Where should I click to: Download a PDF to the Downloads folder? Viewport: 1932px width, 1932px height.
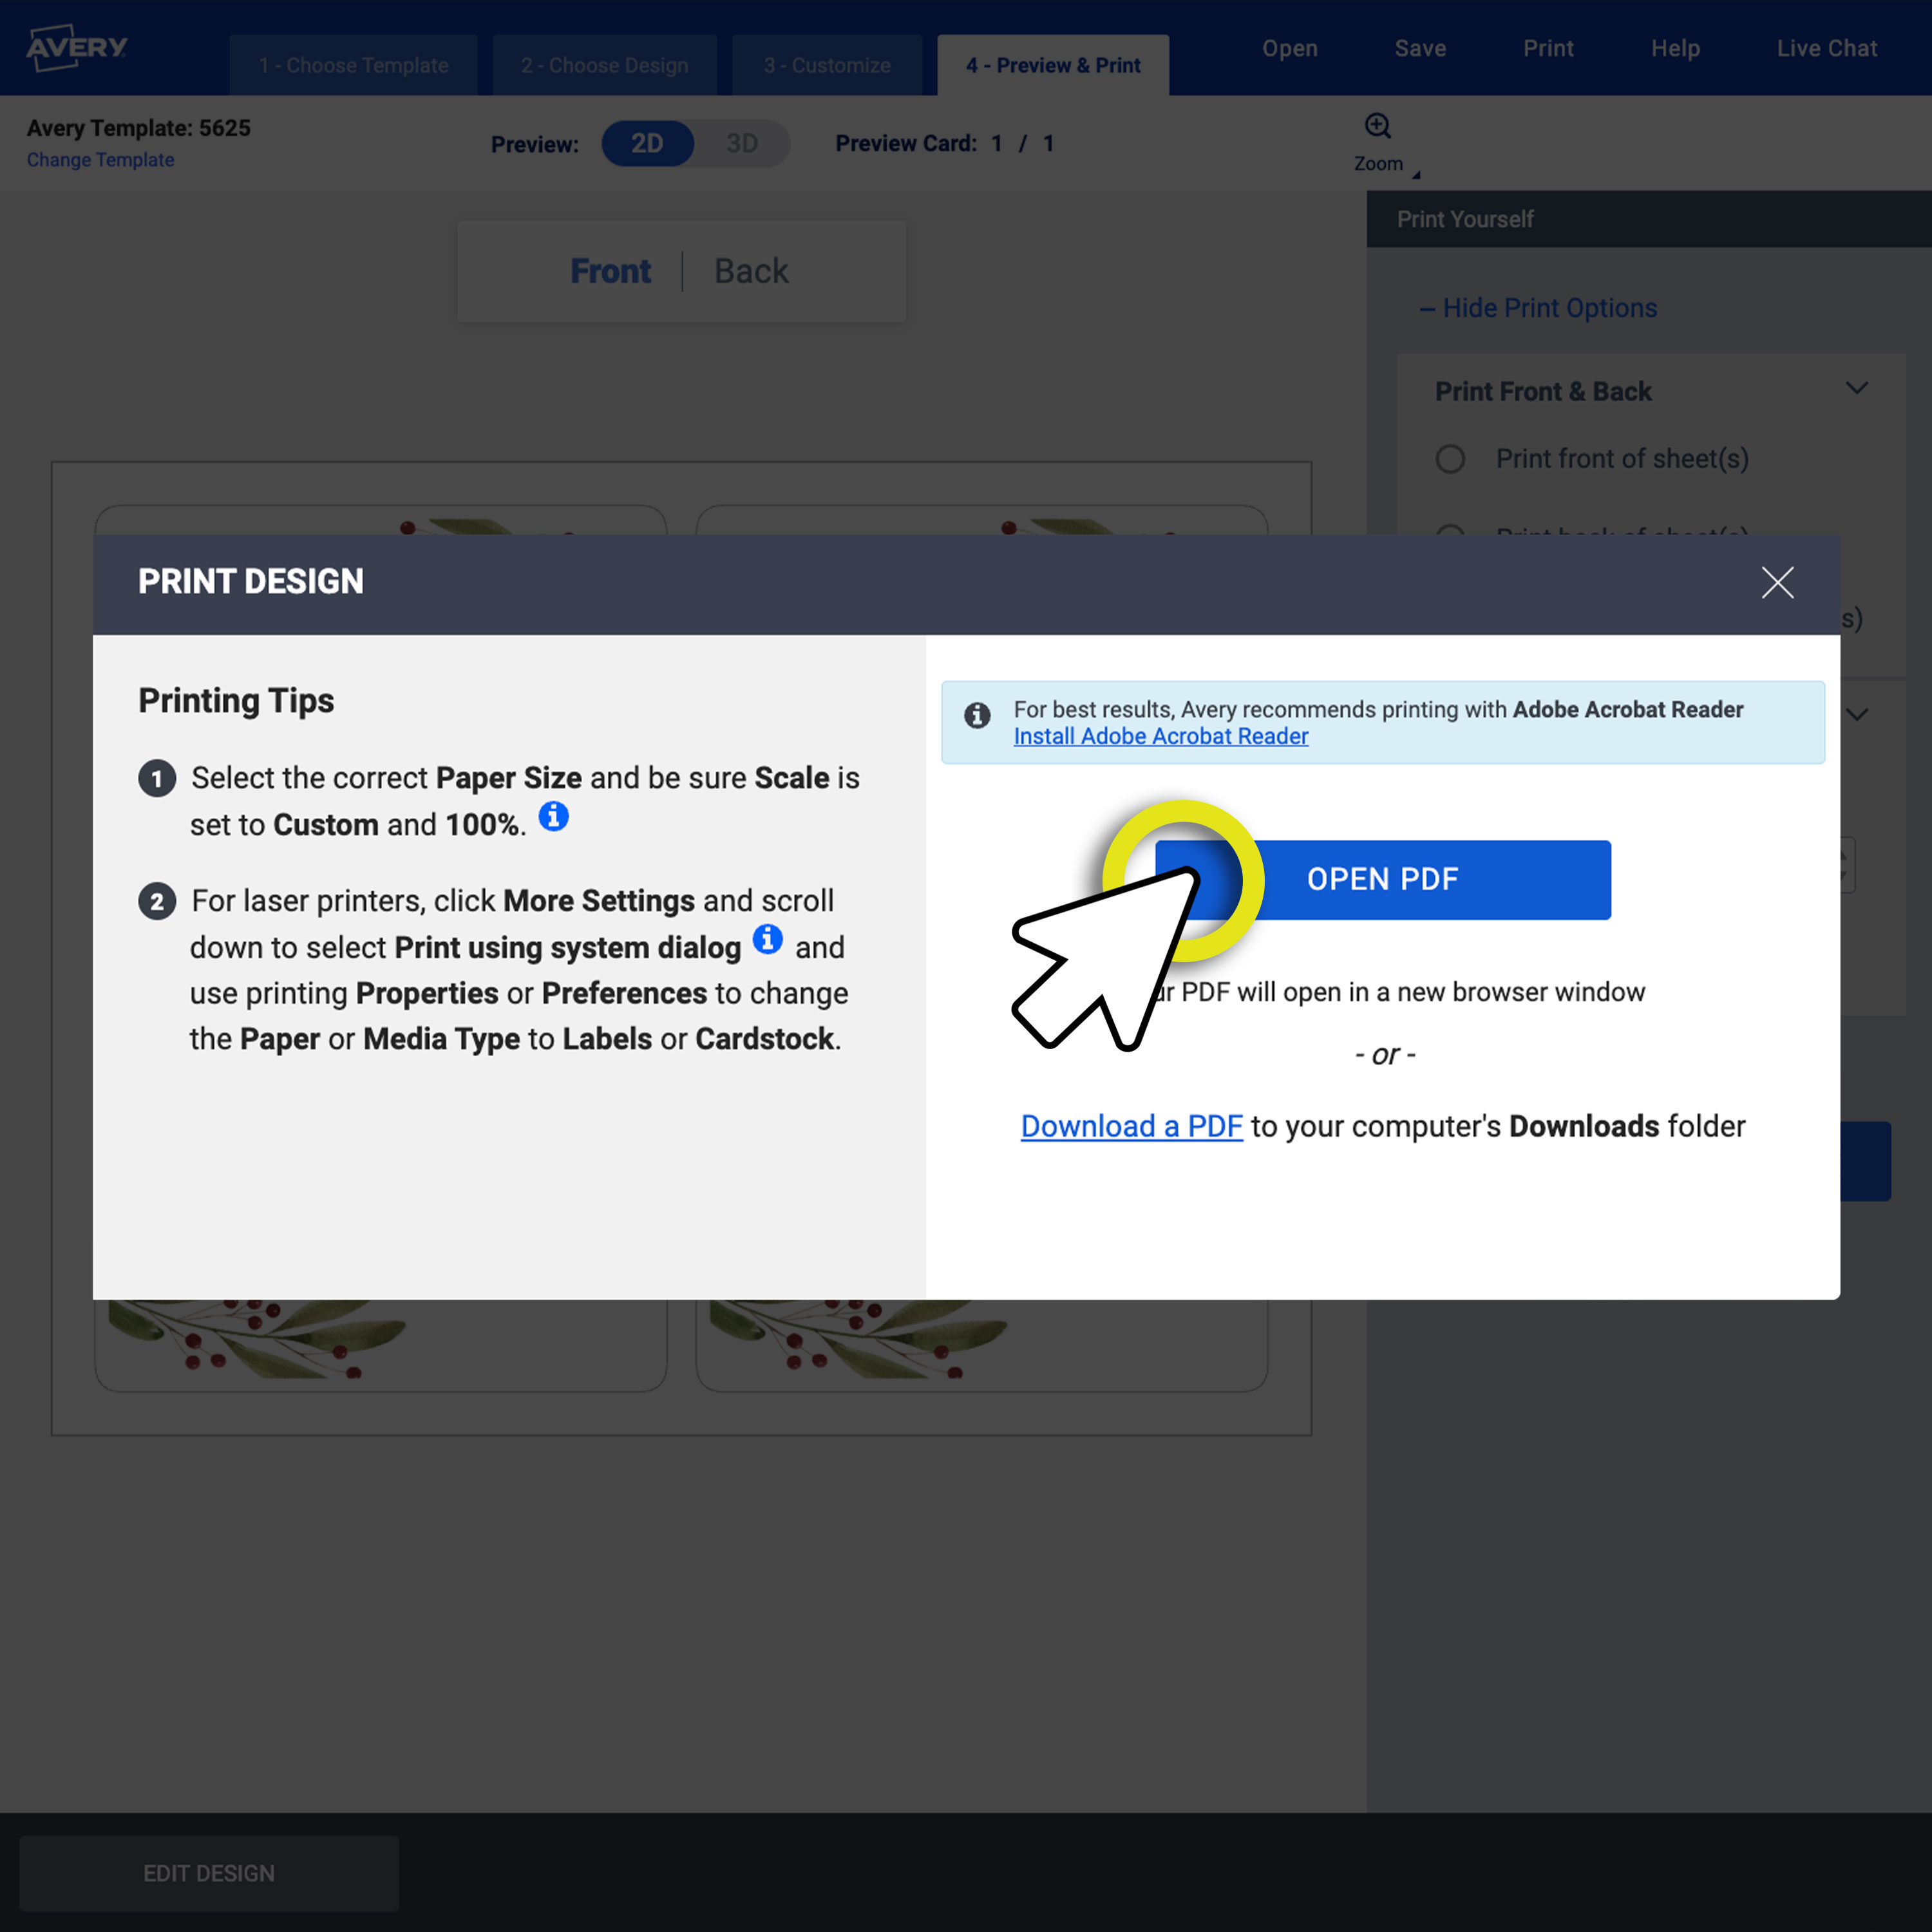(1131, 1126)
